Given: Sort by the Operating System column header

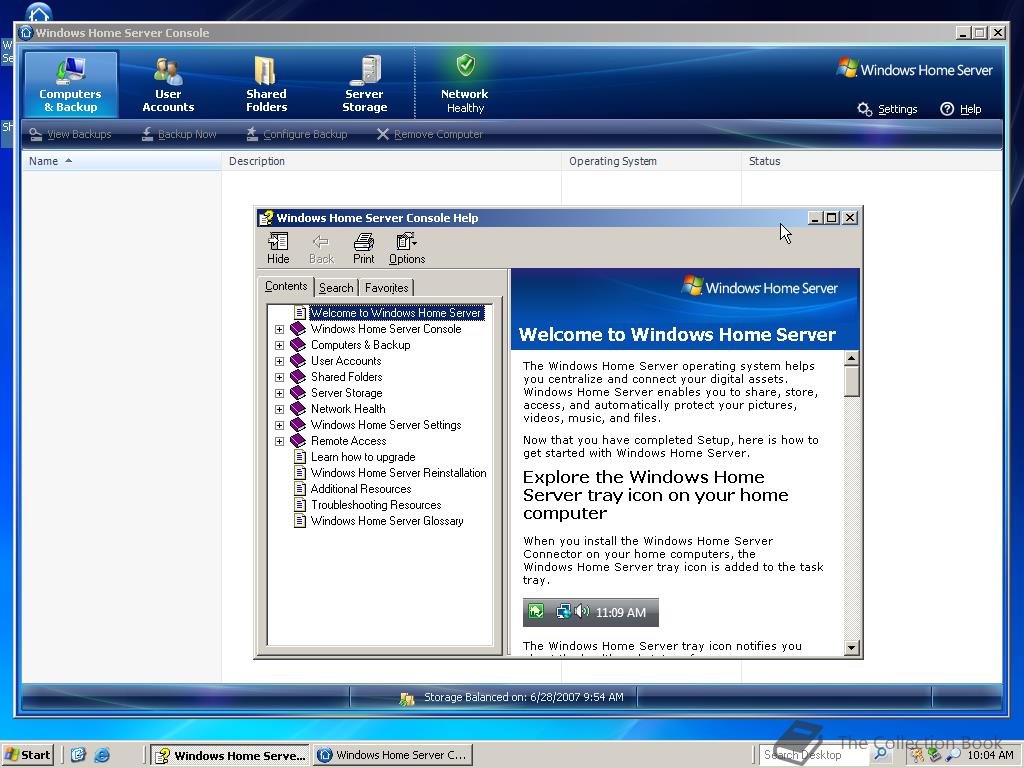Looking at the screenshot, I should [651, 161].
